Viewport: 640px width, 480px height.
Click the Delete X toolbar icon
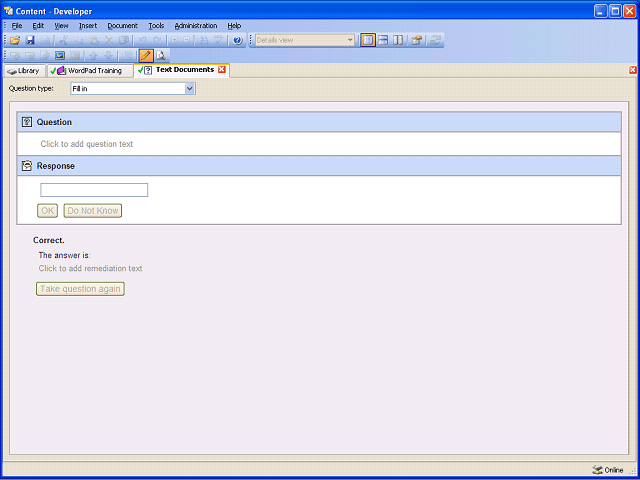coord(109,40)
